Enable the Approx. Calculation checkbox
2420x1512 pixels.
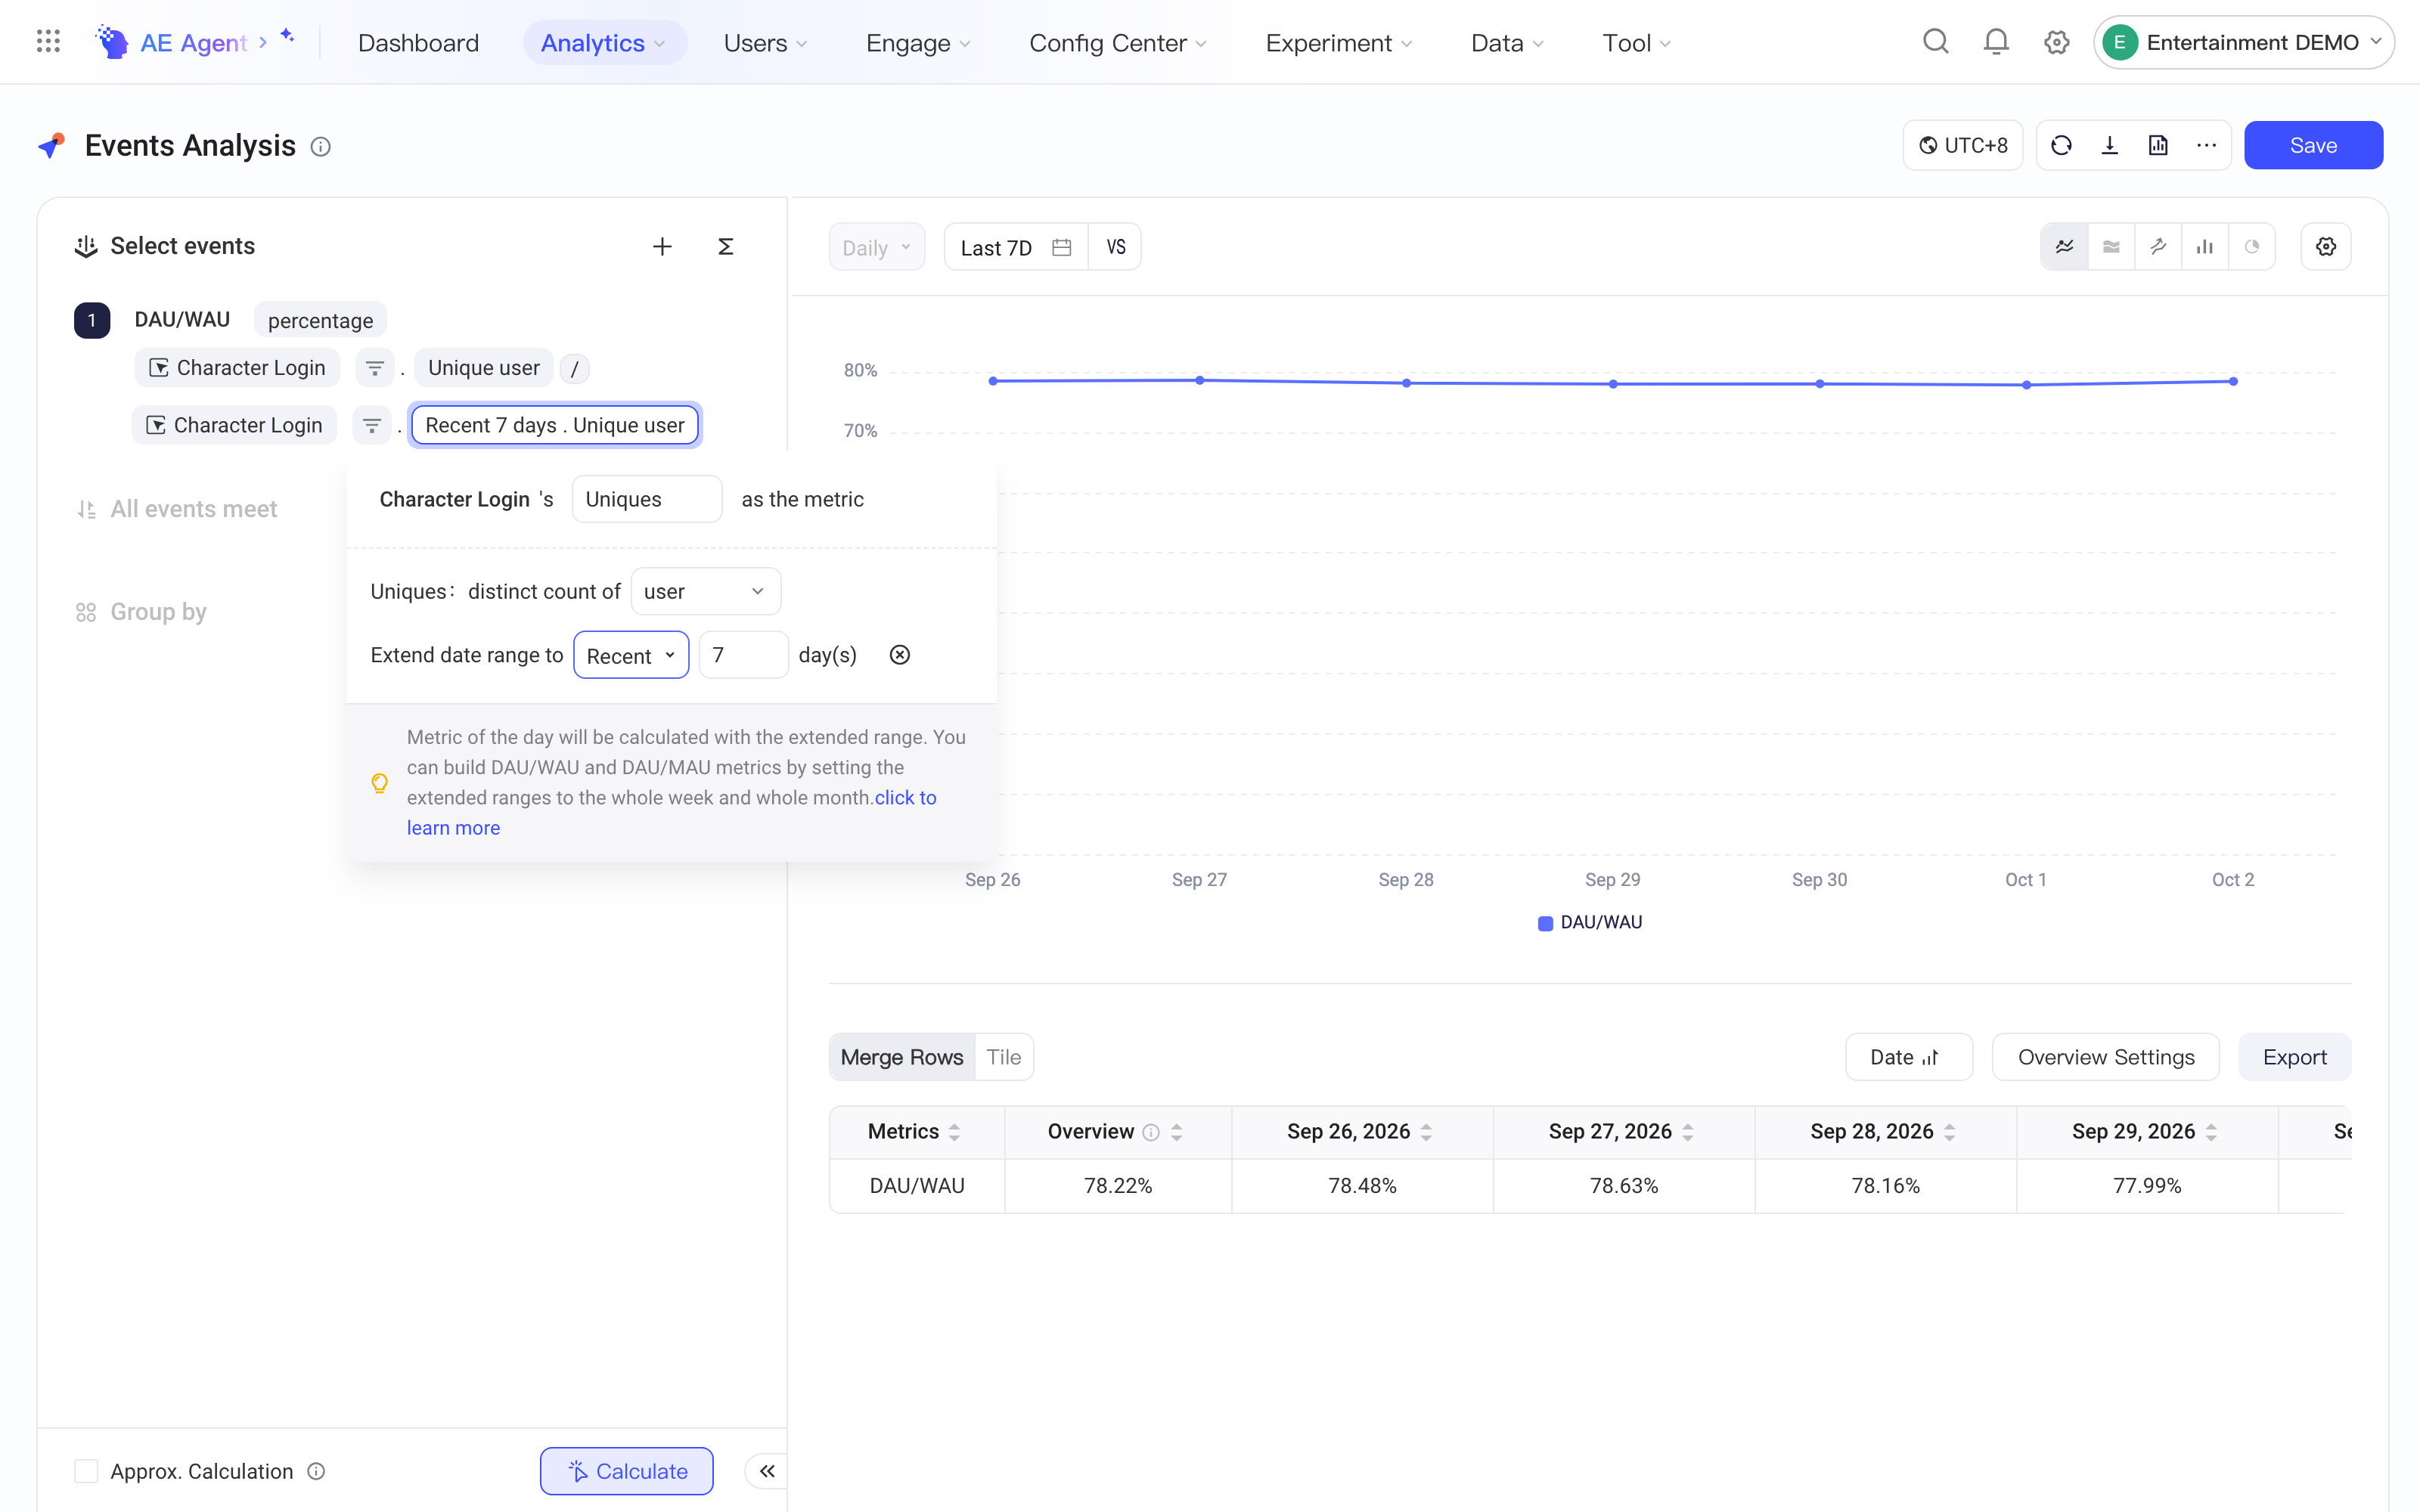tap(86, 1471)
